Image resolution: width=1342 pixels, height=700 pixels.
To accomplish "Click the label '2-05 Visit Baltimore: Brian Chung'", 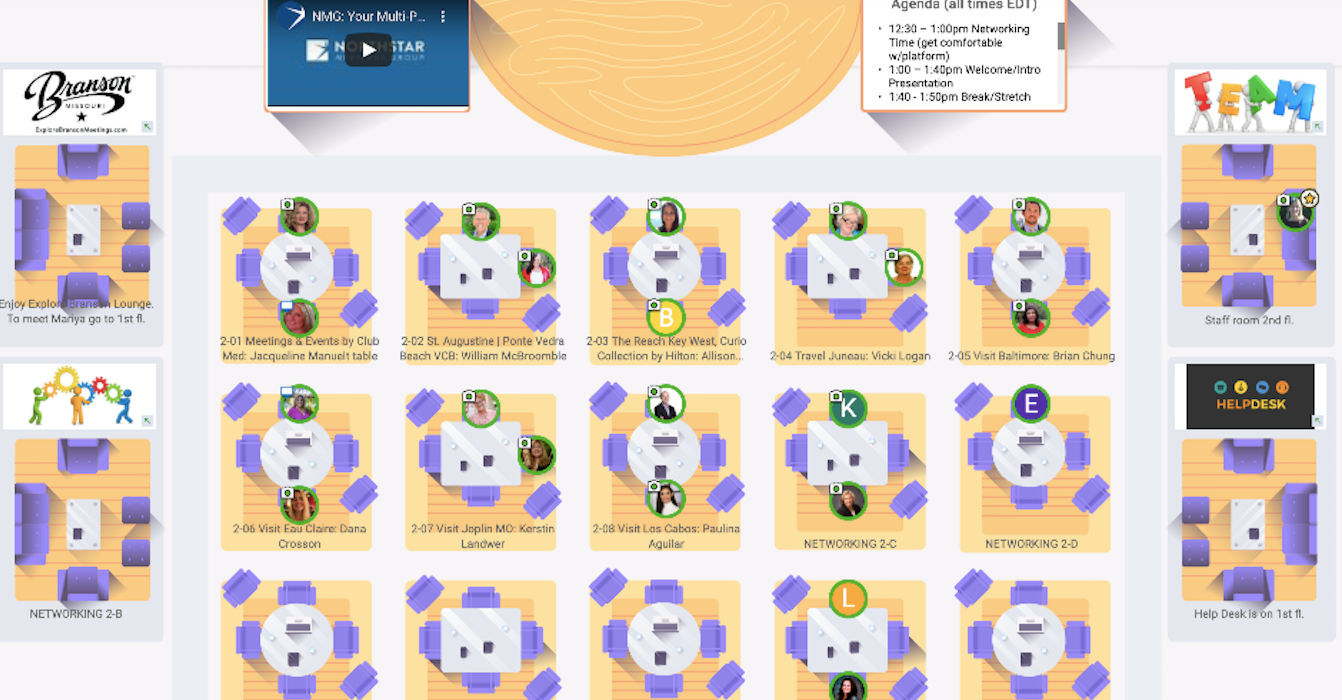I will pos(1031,356).
